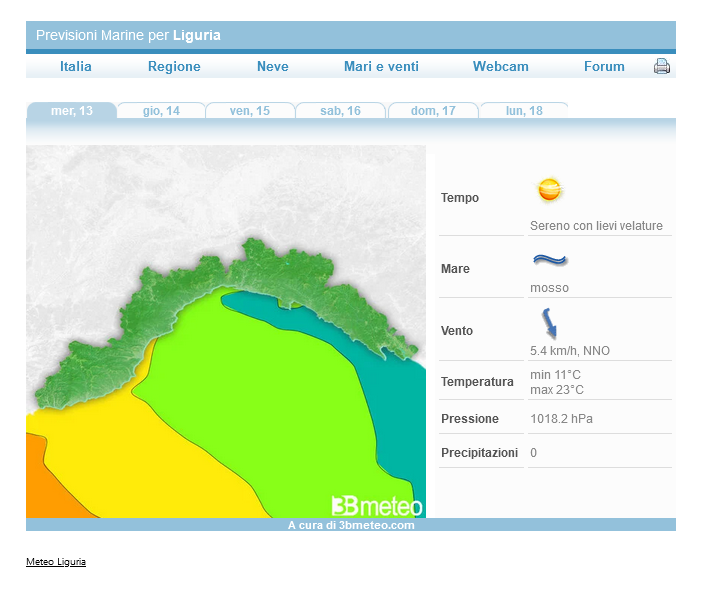The image size is (708, 594).
Task: Open the Regione section
Action: [x=174, y=67]
